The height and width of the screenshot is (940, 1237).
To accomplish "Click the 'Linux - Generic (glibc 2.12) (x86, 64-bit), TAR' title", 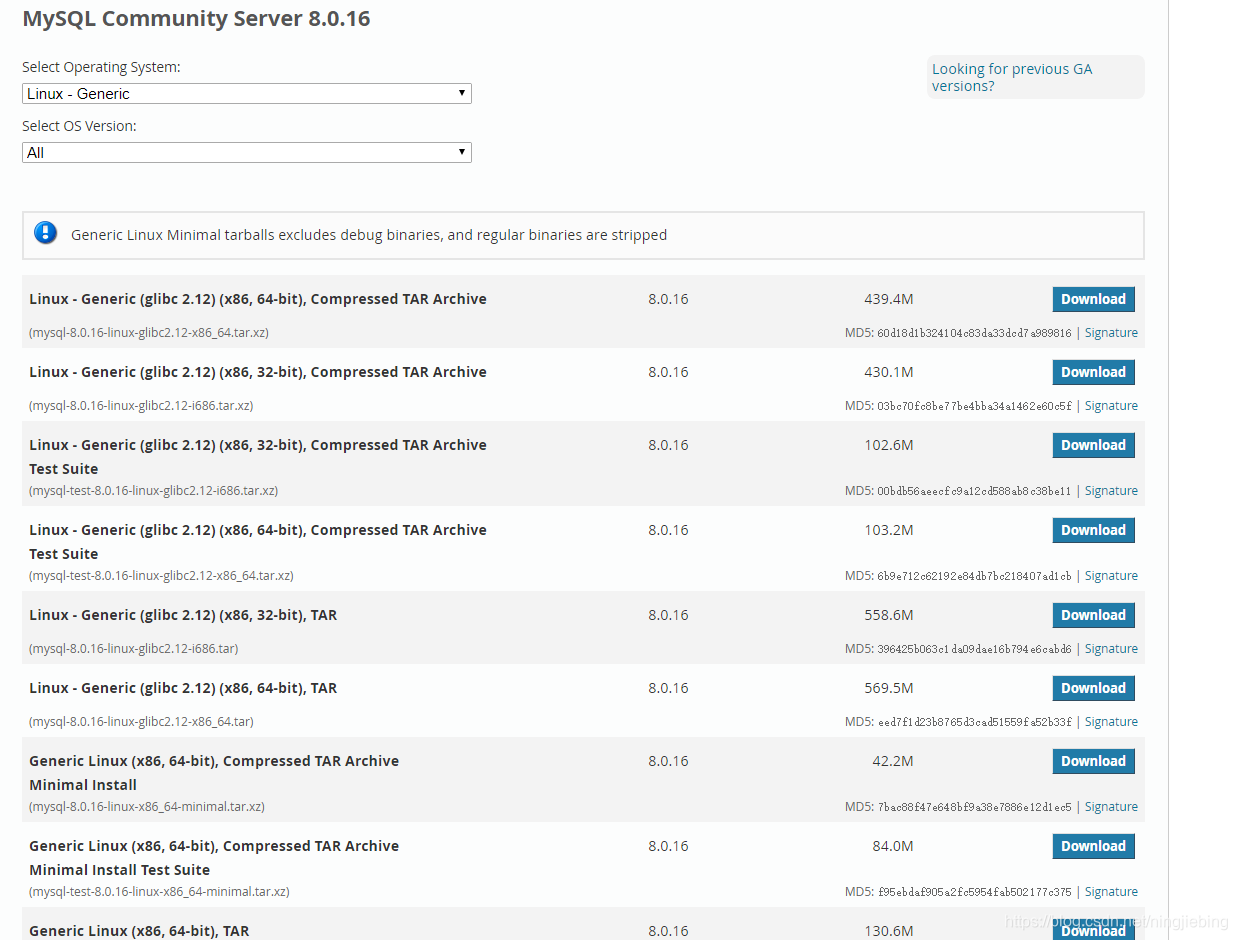I will 183,688.
